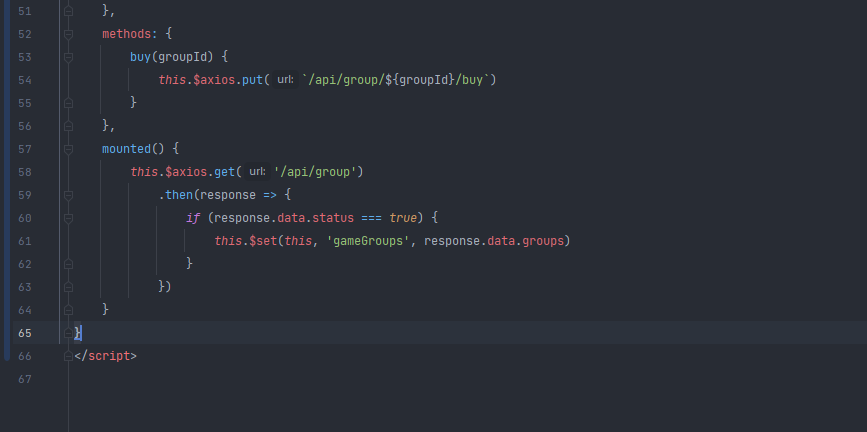
Task: Click the get method name on line 58
Action: [x=224, y=172]
